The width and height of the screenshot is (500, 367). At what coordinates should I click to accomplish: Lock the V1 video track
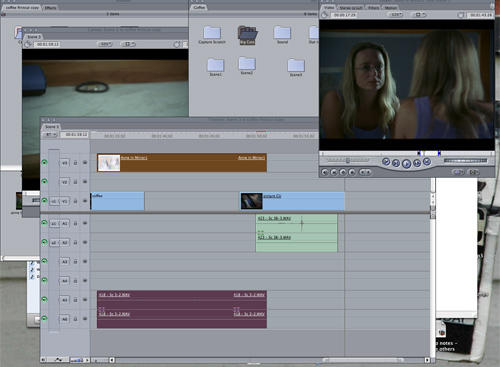click(x=75, y=201)
